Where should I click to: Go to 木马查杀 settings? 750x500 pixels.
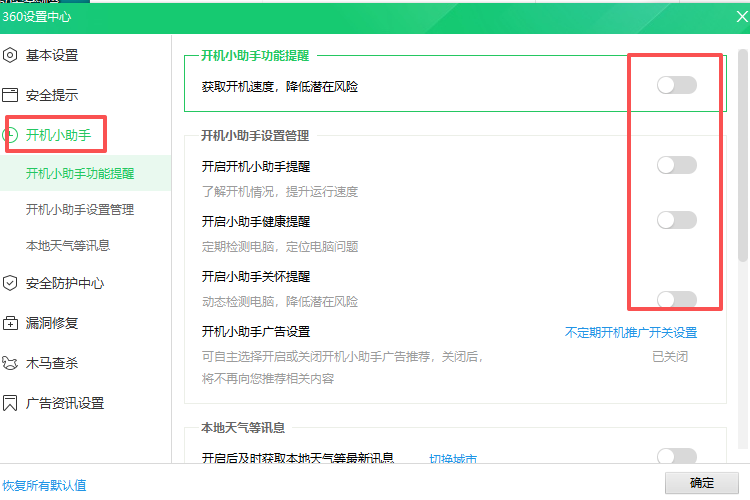coord(52,363)
